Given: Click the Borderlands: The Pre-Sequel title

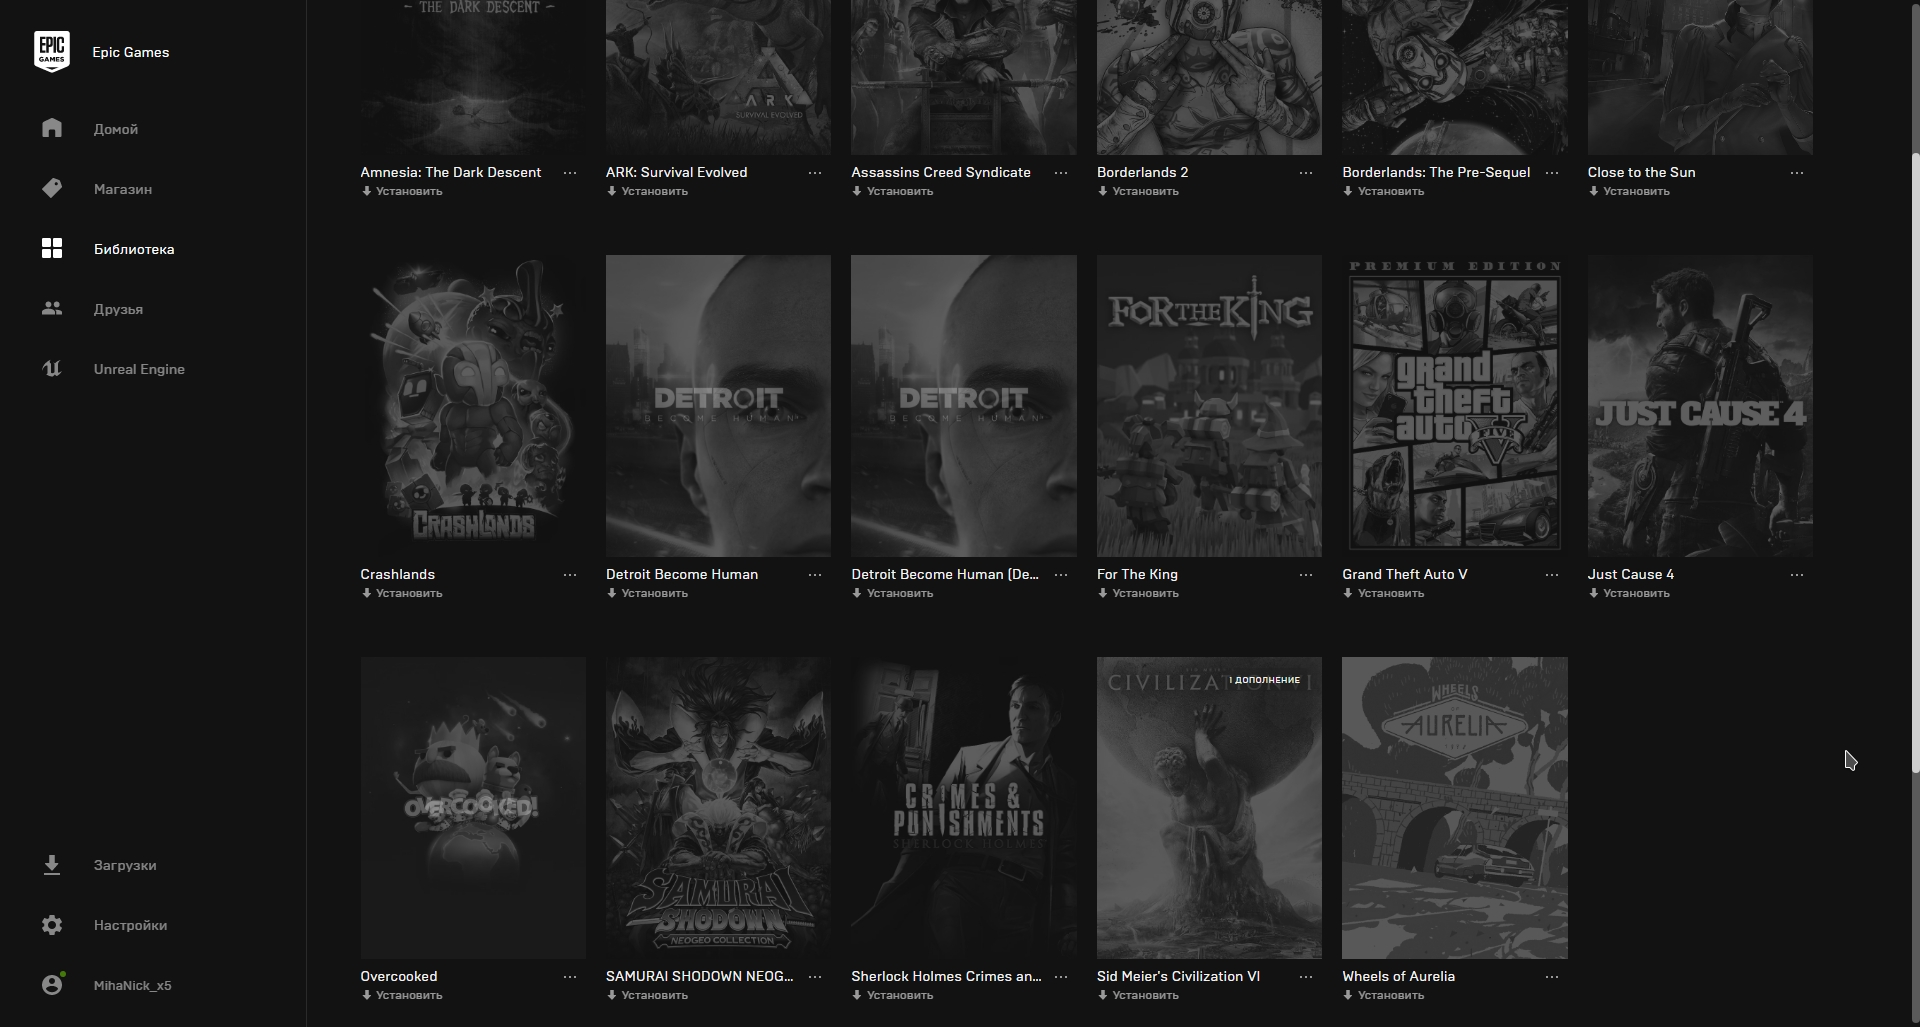Looking at the screenshot, I should tap(1436, 172).
